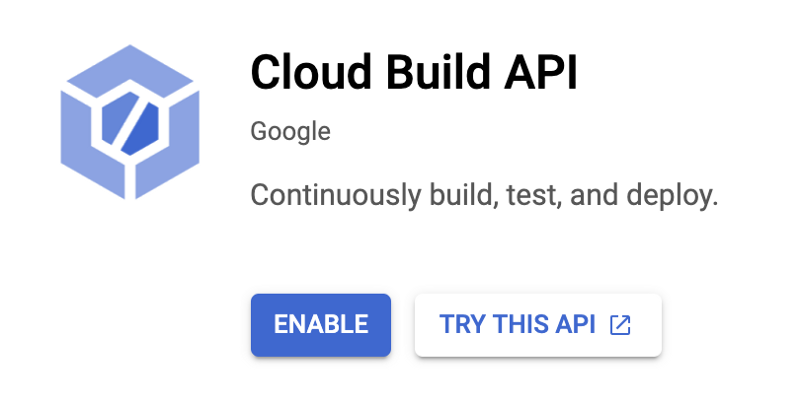
Task: Click the TRY THIS API text label
Action: 517,324
